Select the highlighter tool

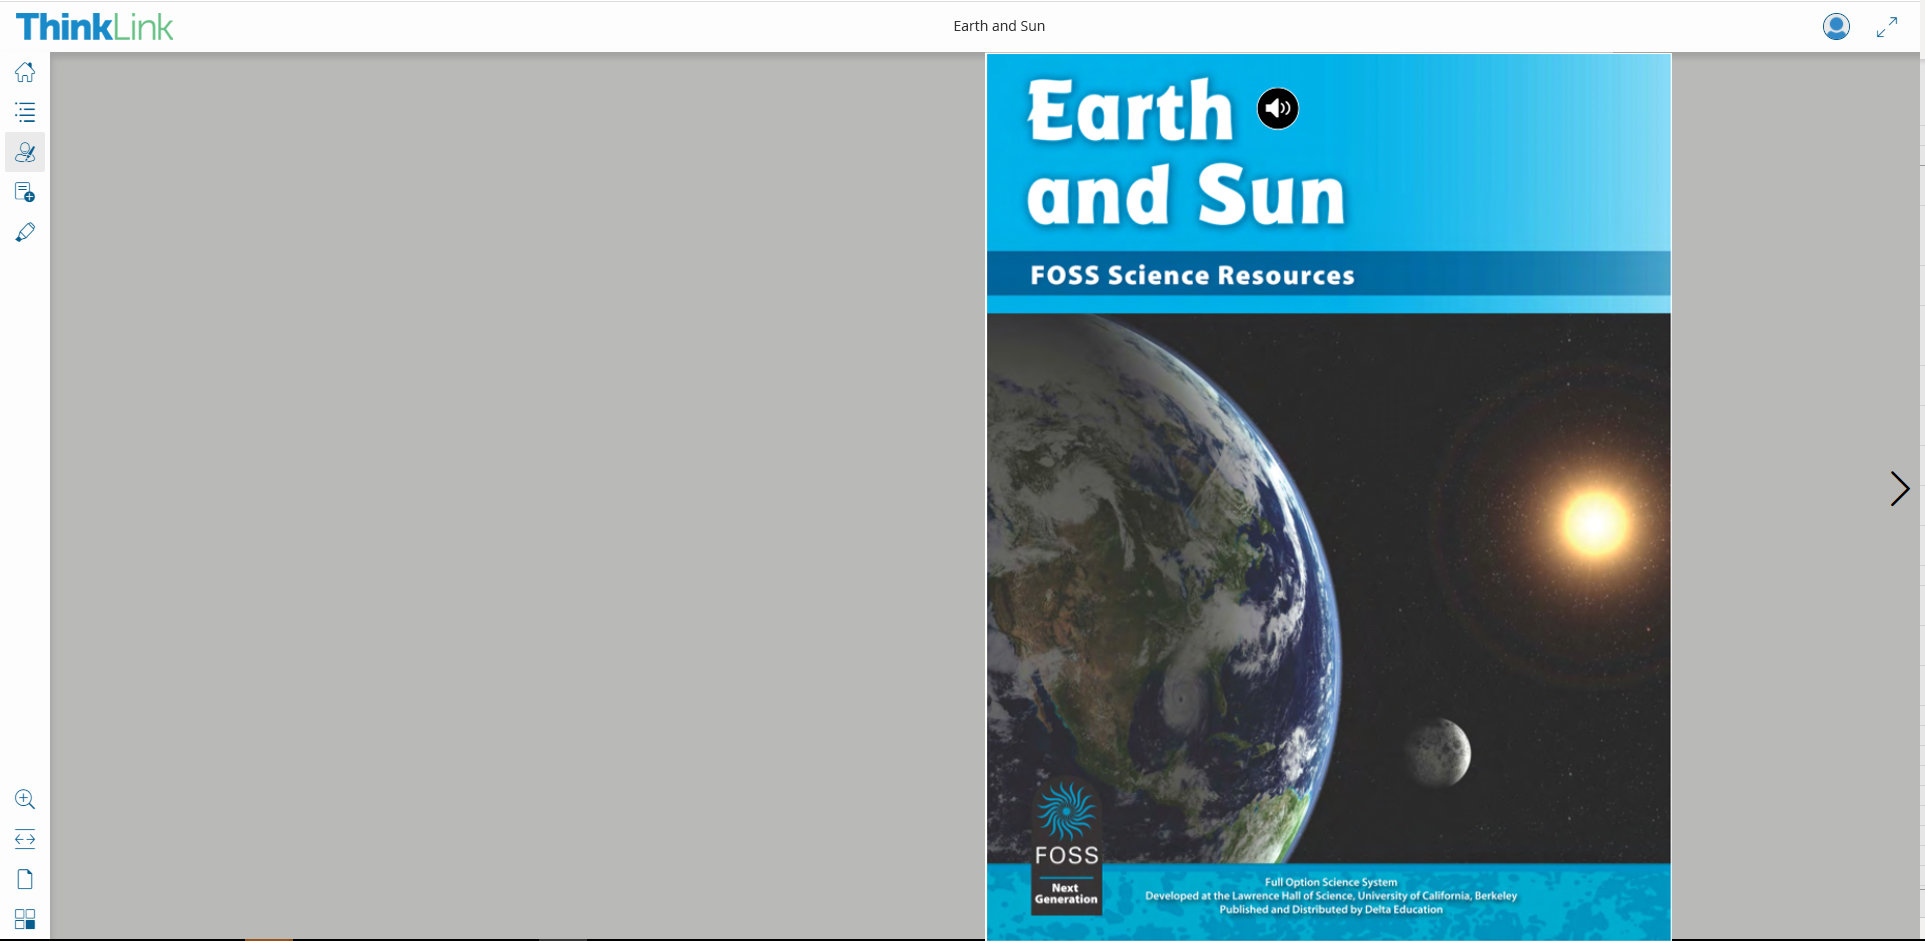[x=25, y=232]
